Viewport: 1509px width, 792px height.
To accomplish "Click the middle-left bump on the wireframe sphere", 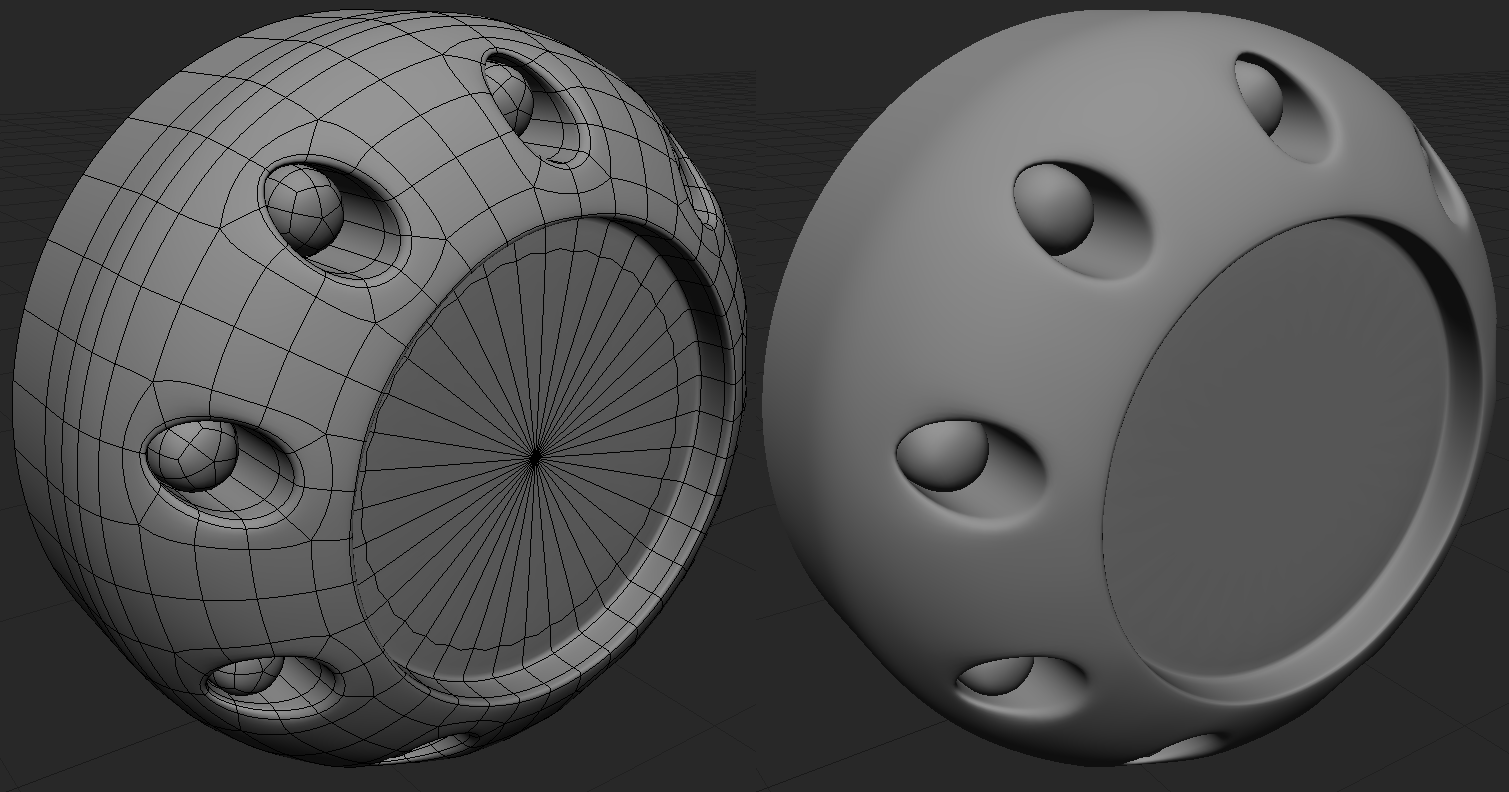I will coord(192,454).
